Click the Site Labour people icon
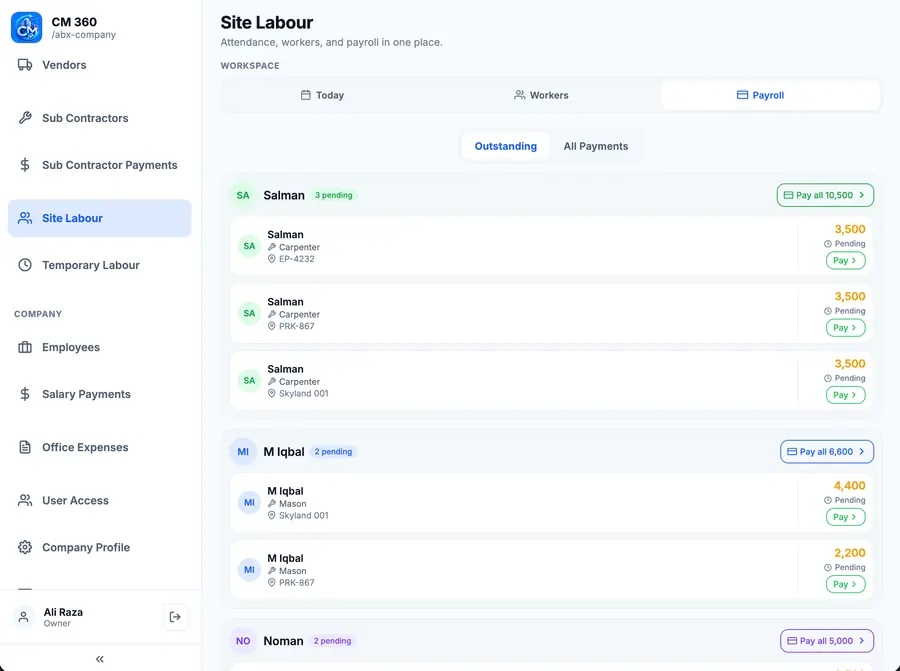The image size is (900, 671). coord(25,218)
